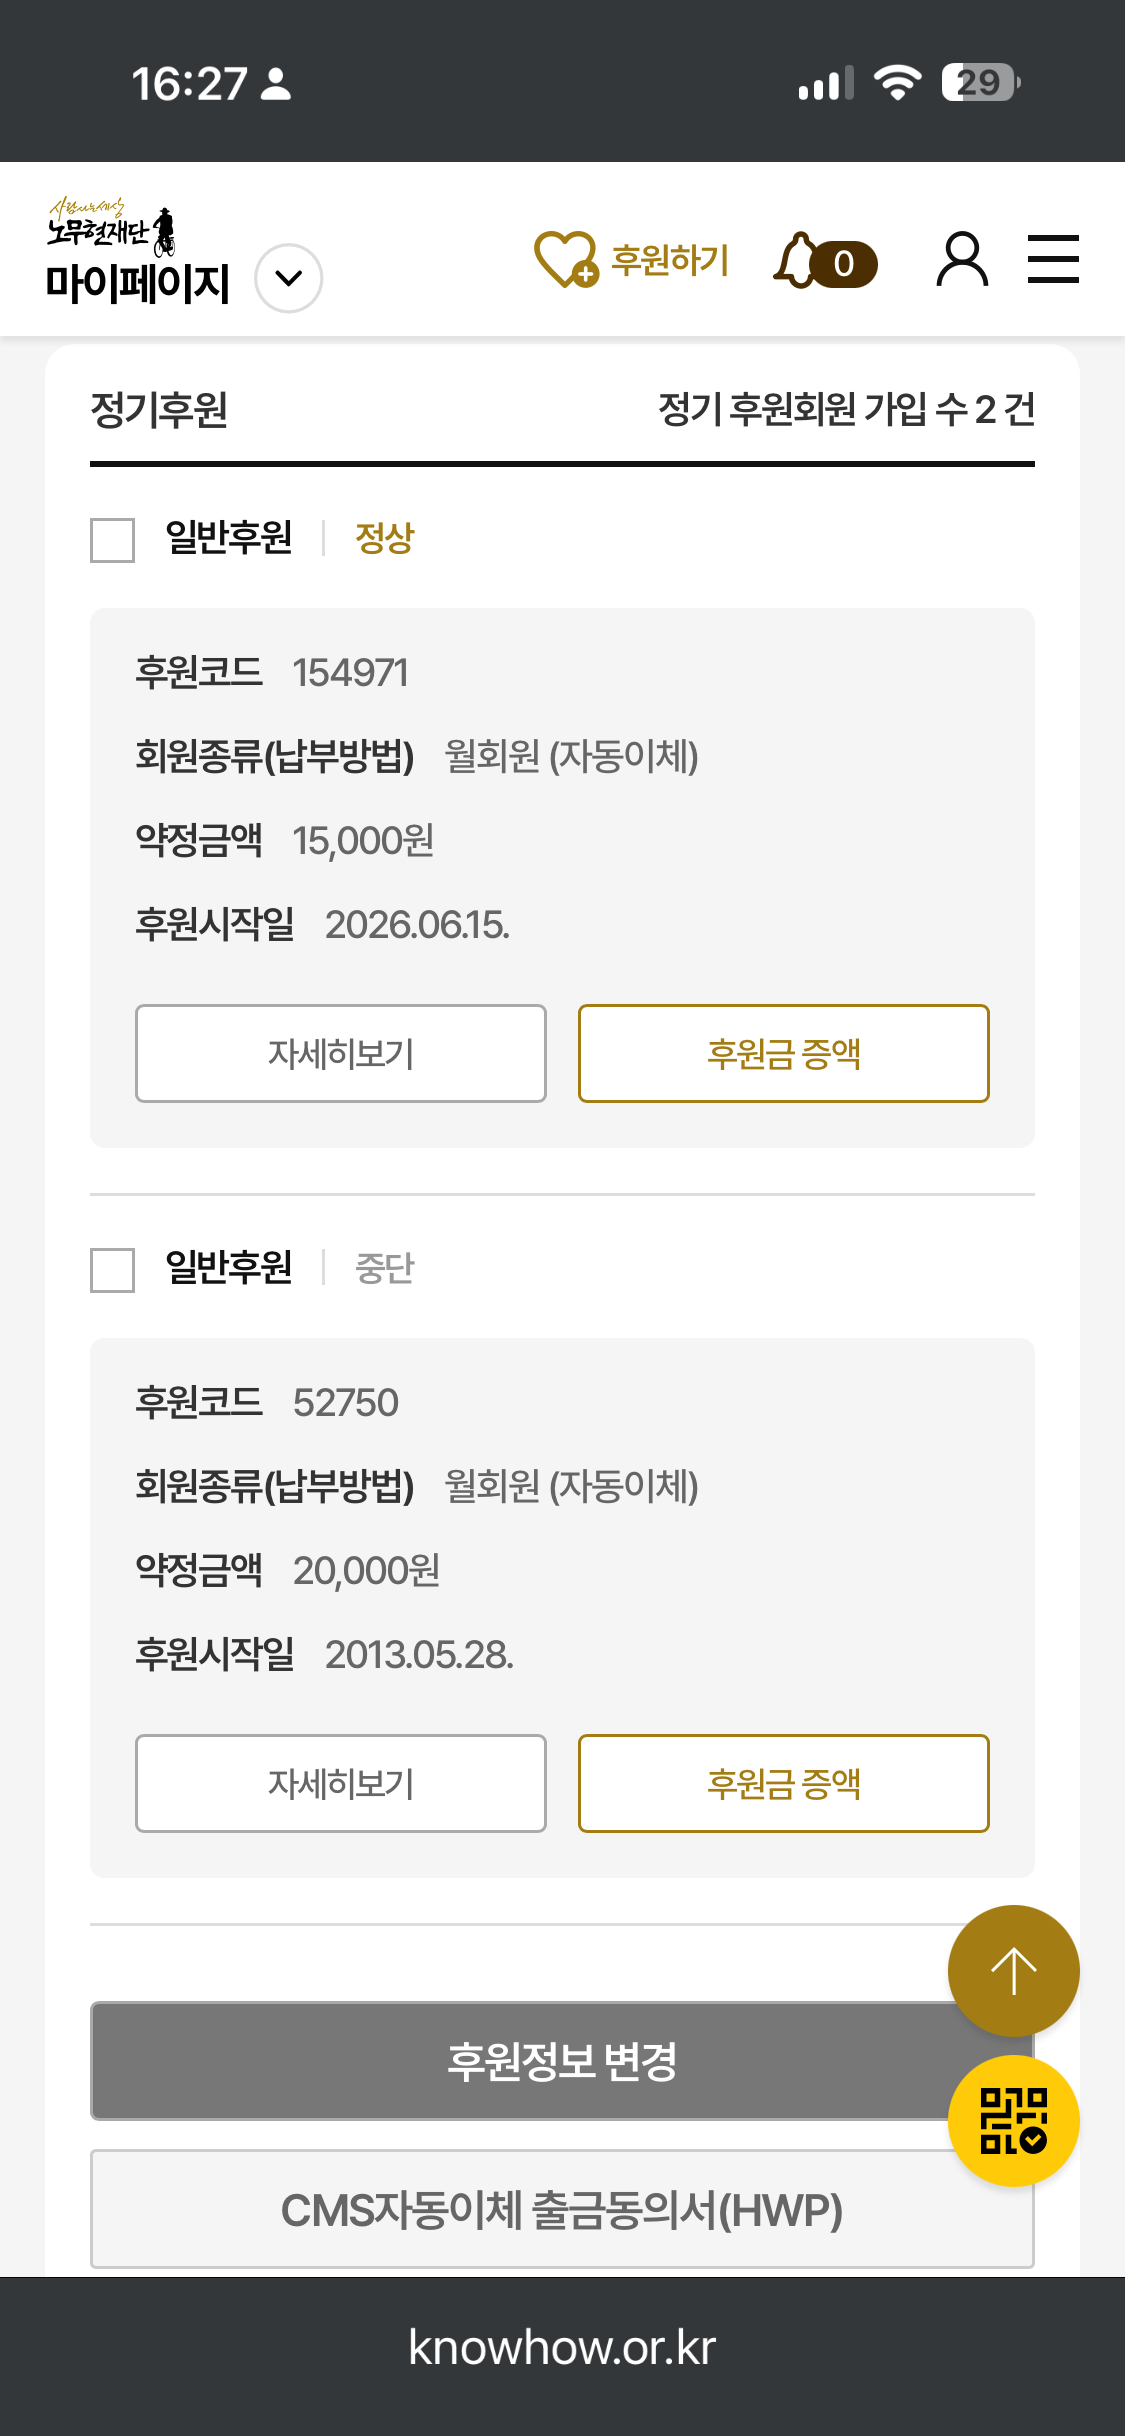Tap the heart 후원하기 donate icon

pos(566,260)
